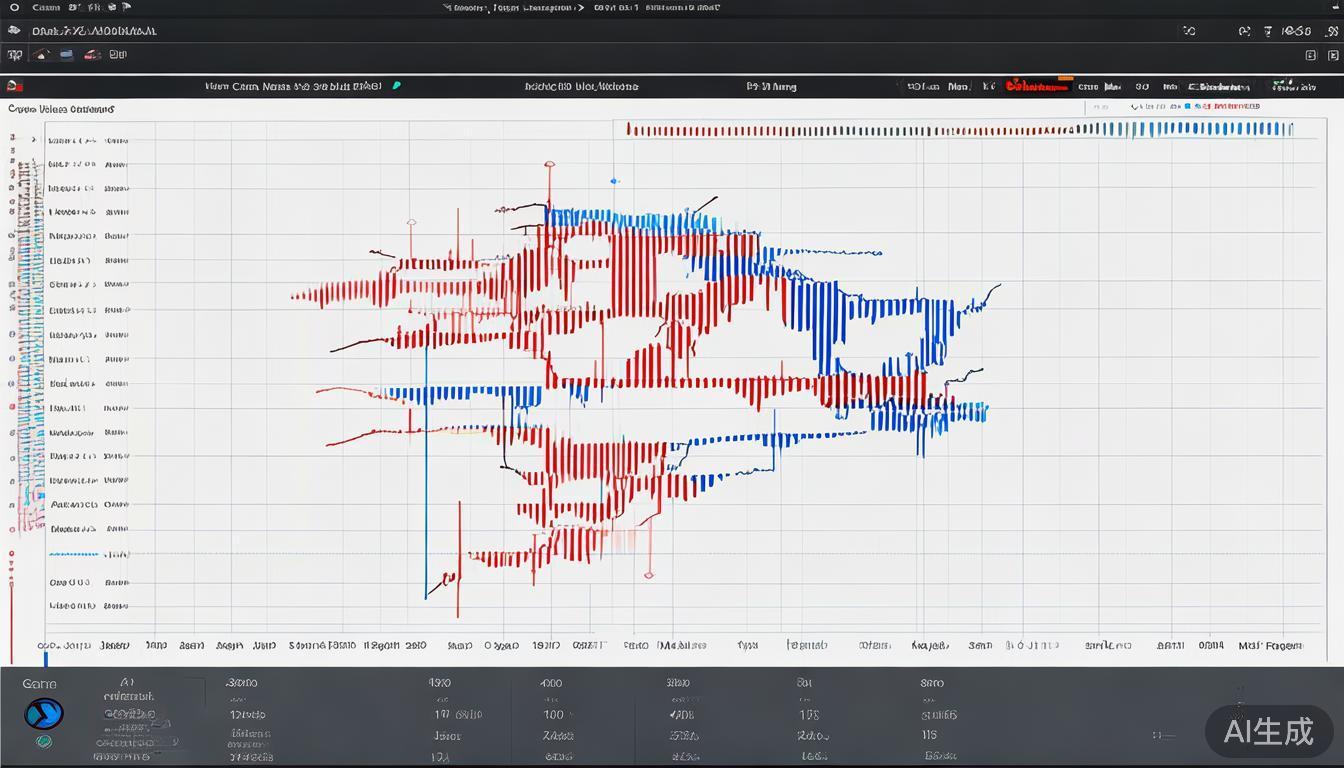
Task: Click the red-blue striped range bar atop chart
Action: coord(958,129)
